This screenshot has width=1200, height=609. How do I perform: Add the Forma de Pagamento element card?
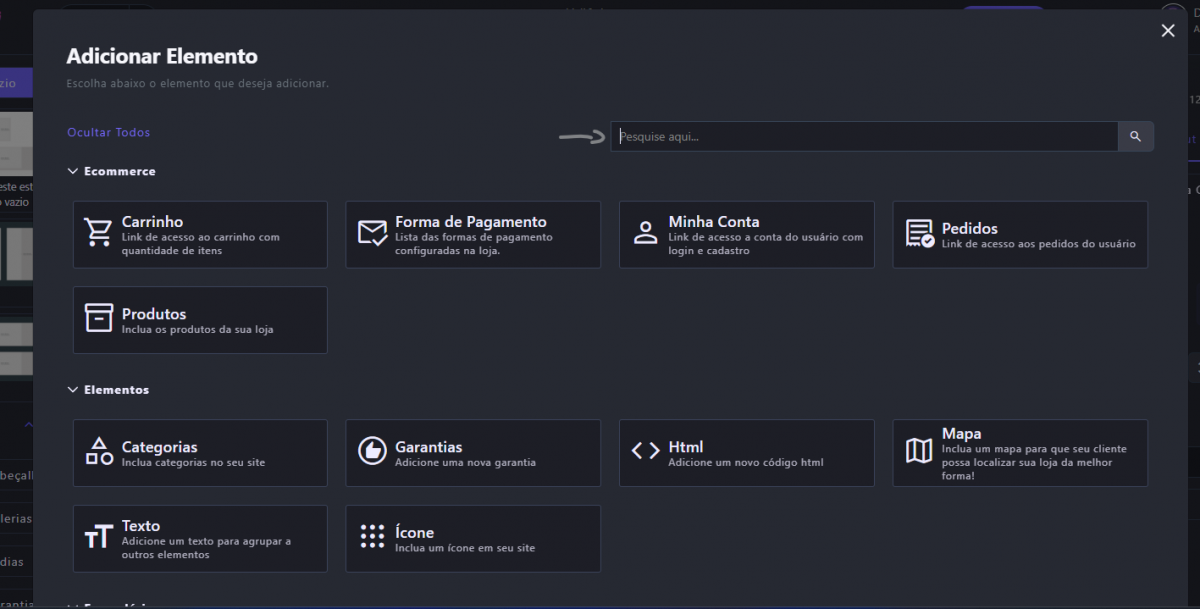(x=473, y=234)
